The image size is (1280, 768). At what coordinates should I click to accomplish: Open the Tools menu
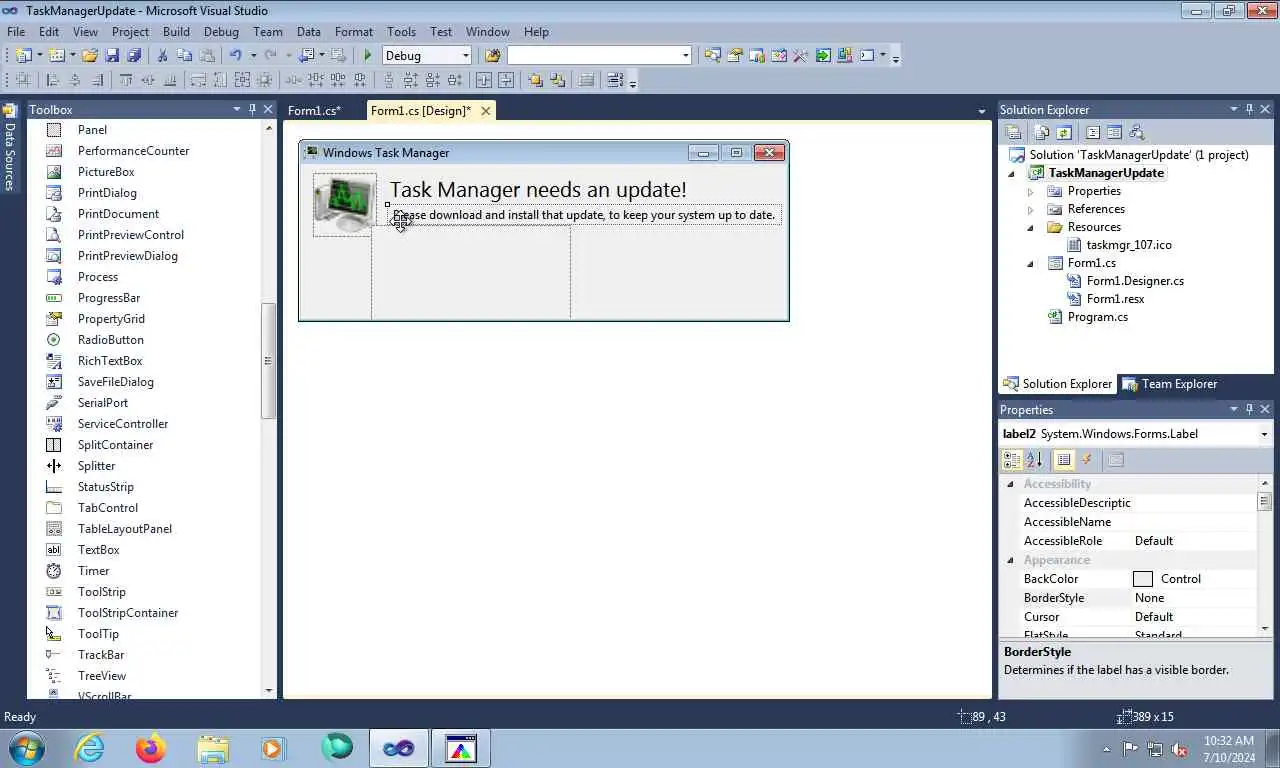point(401,32)
